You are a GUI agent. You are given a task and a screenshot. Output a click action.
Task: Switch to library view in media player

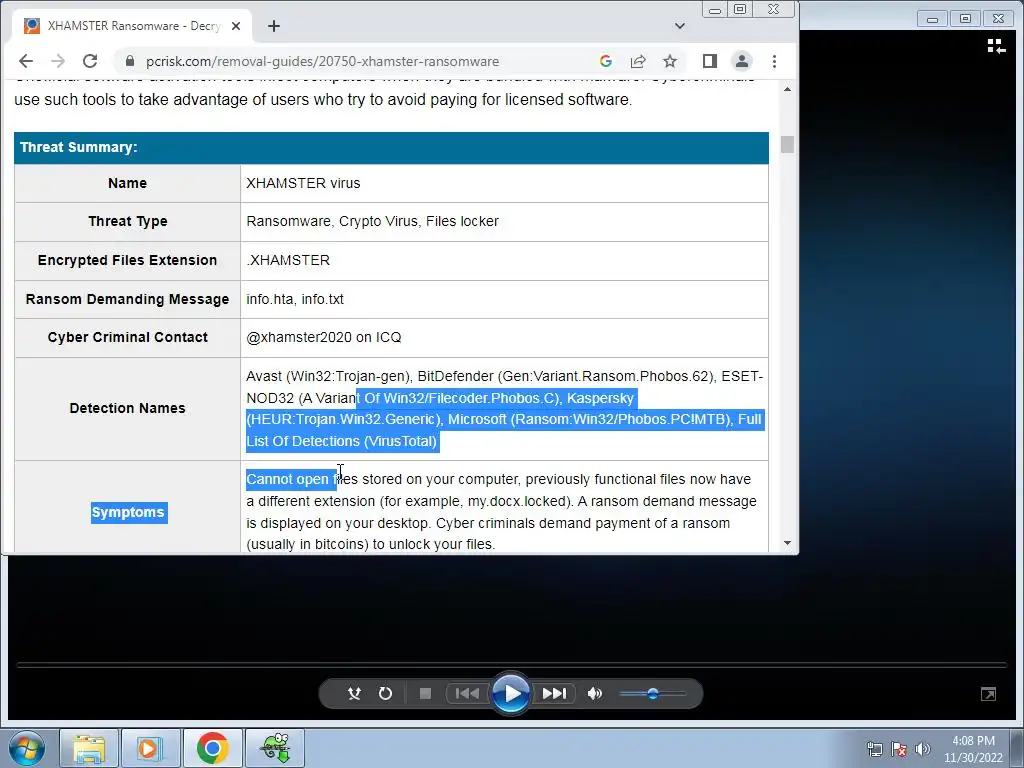pos(996,46)
